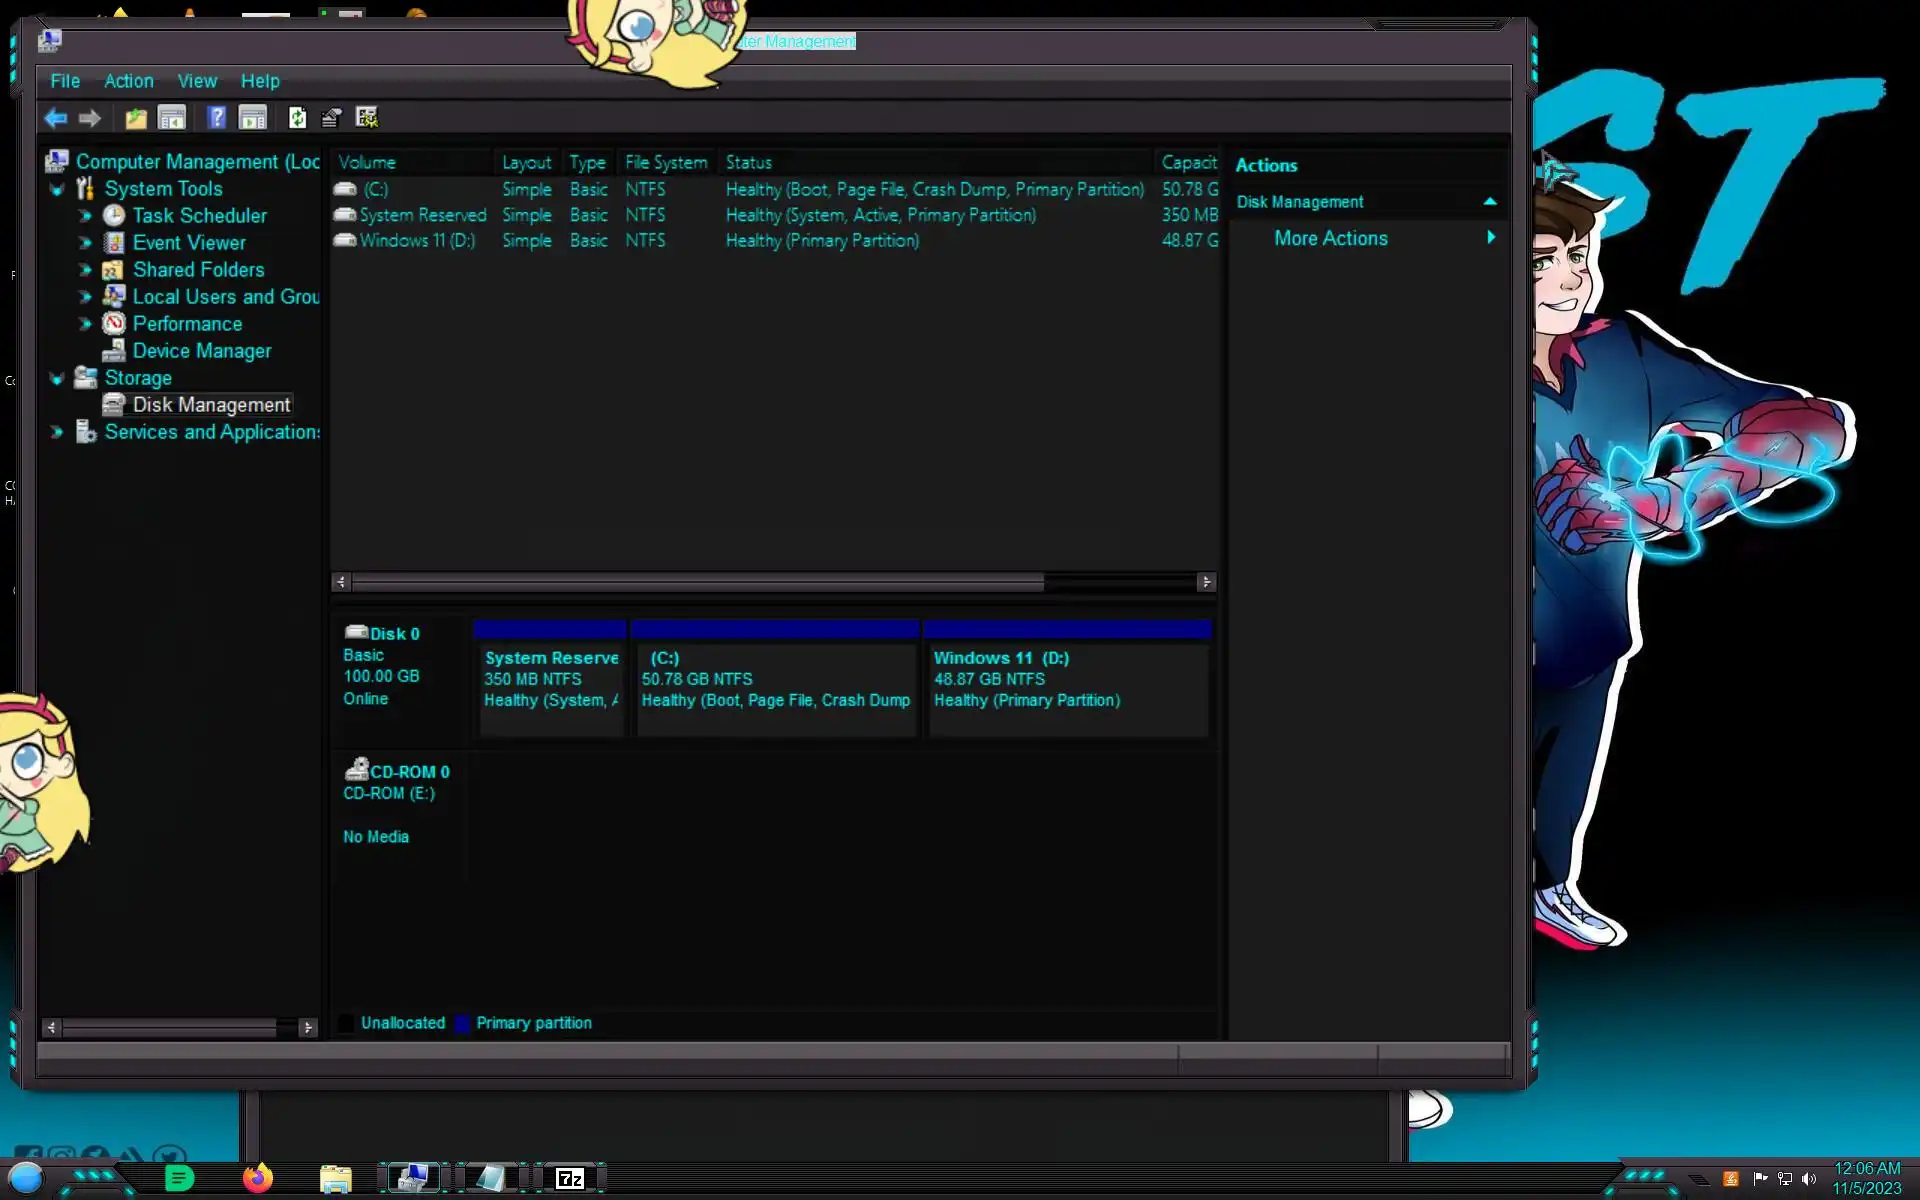The image size is (1920, 1200).
Task: Select the Windows 11 (D:) partition block
Action: 1067,680
